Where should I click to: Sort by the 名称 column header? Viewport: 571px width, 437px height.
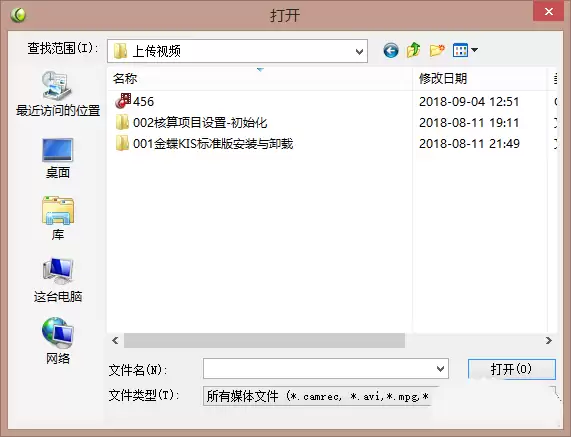[x=125, y=78]
